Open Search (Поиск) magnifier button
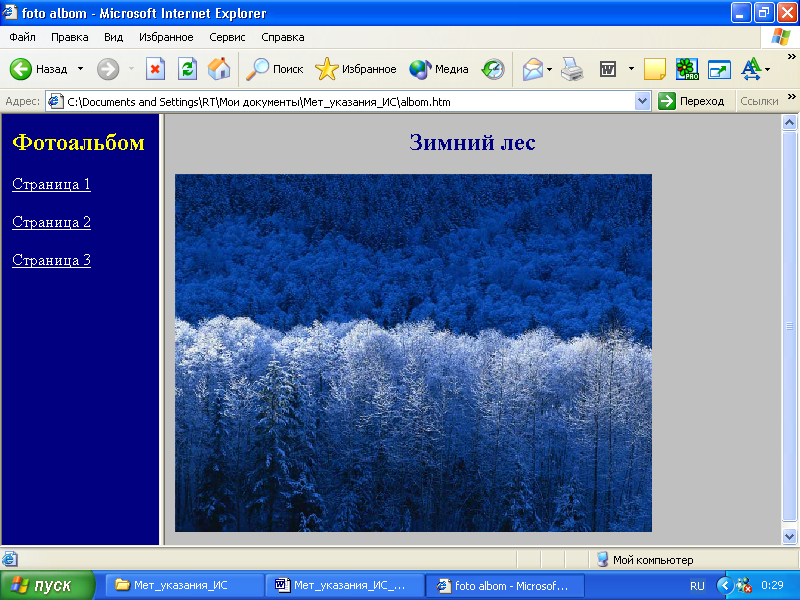Image resolution: width=800 pixels, height=600 pixels. (274, 69)
